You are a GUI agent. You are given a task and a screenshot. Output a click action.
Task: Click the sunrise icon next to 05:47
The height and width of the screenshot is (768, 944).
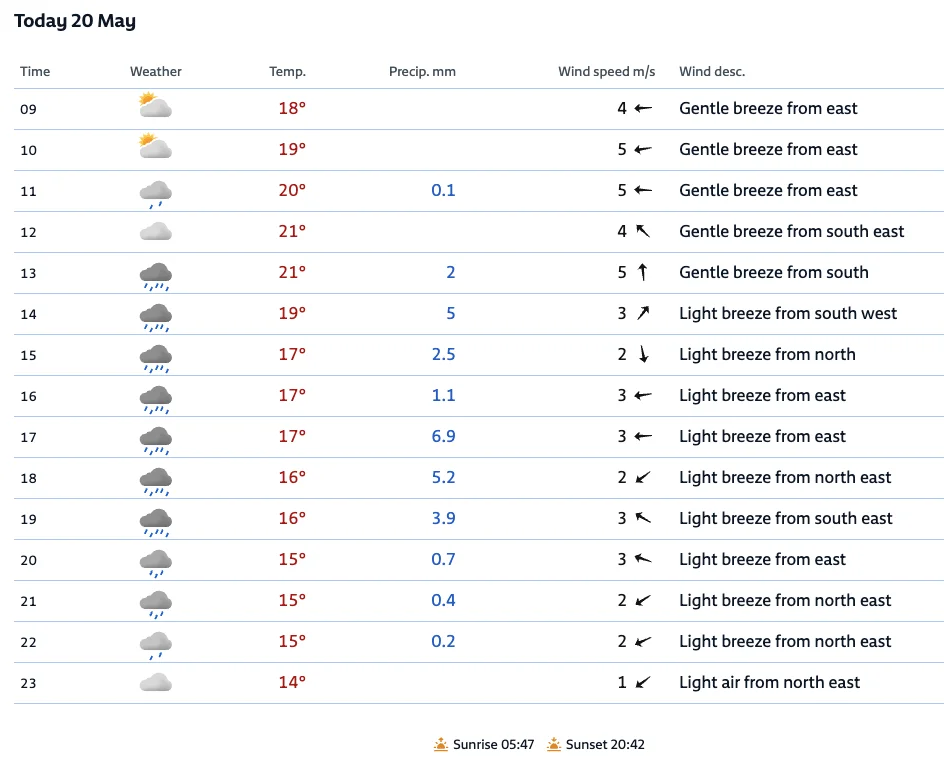441,745
